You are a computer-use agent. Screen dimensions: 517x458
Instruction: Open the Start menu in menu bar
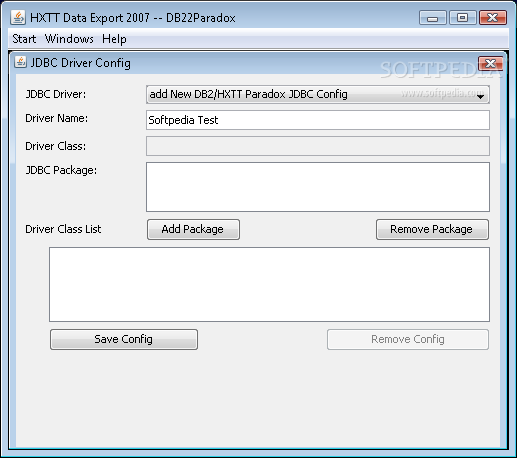pos(24,39)
